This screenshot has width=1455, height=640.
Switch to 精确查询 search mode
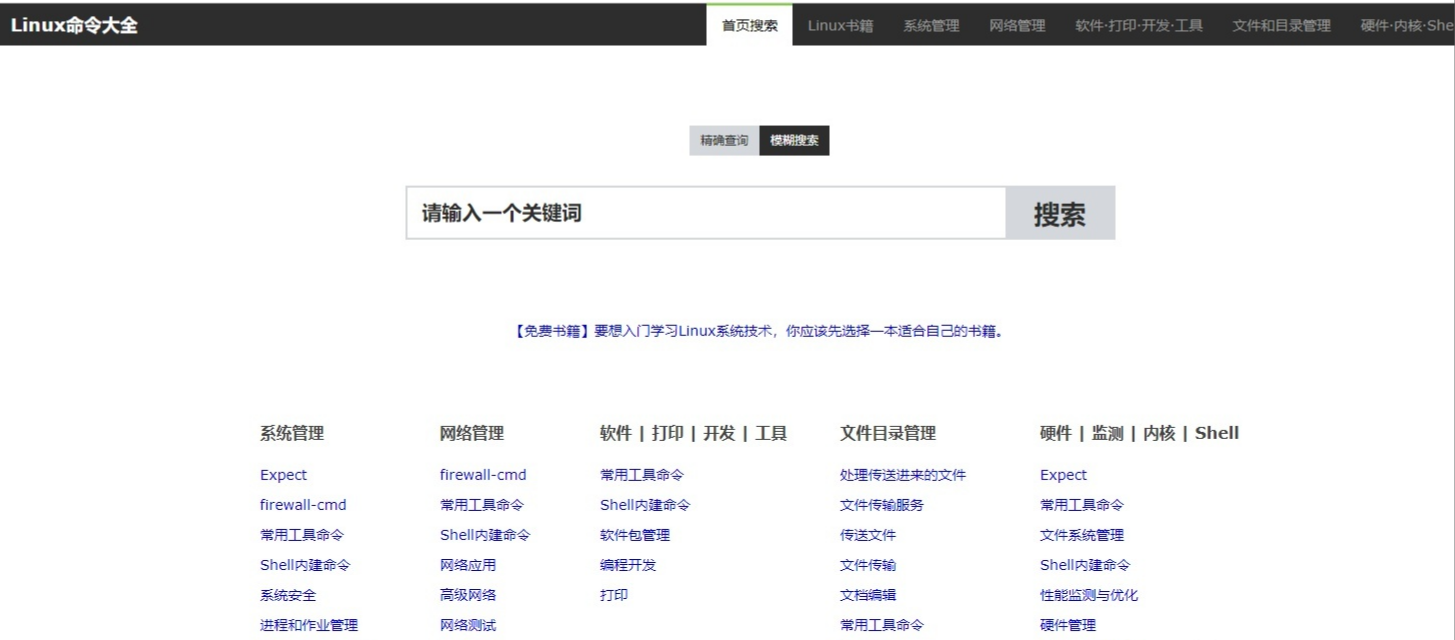coord(724,141)
